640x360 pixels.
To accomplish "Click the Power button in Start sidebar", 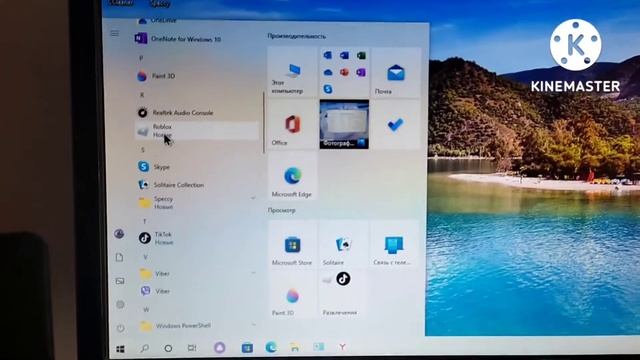I will pos(120,328).
